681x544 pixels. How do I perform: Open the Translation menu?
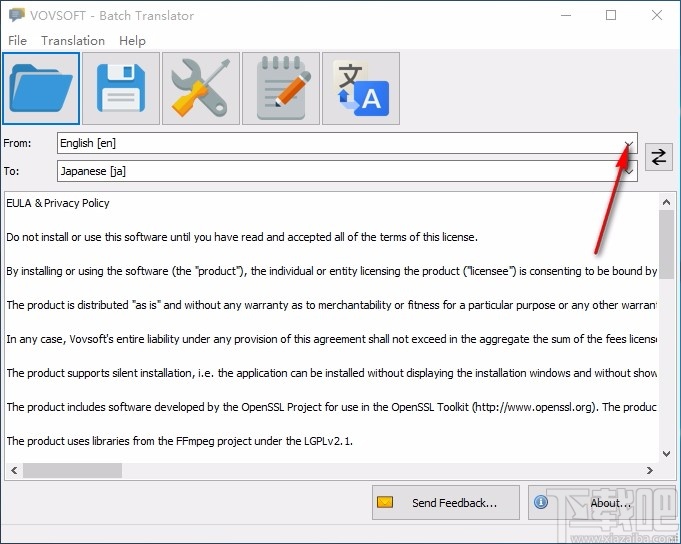click(73, 40)
